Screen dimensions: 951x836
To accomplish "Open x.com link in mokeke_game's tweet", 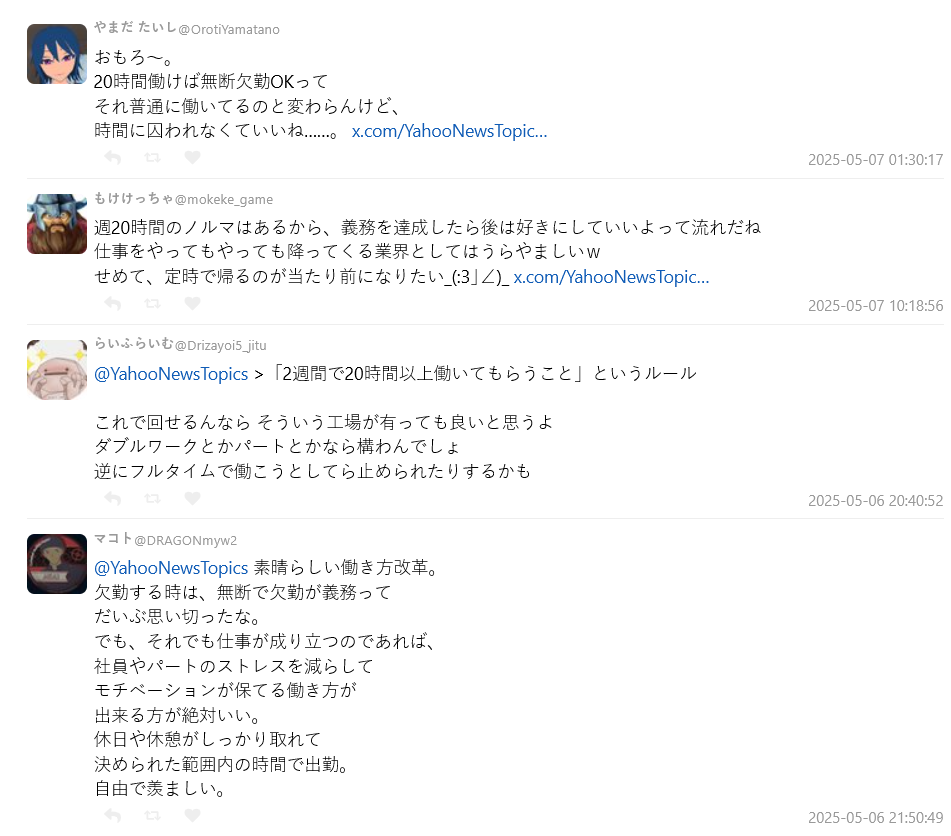I will 611,277.
